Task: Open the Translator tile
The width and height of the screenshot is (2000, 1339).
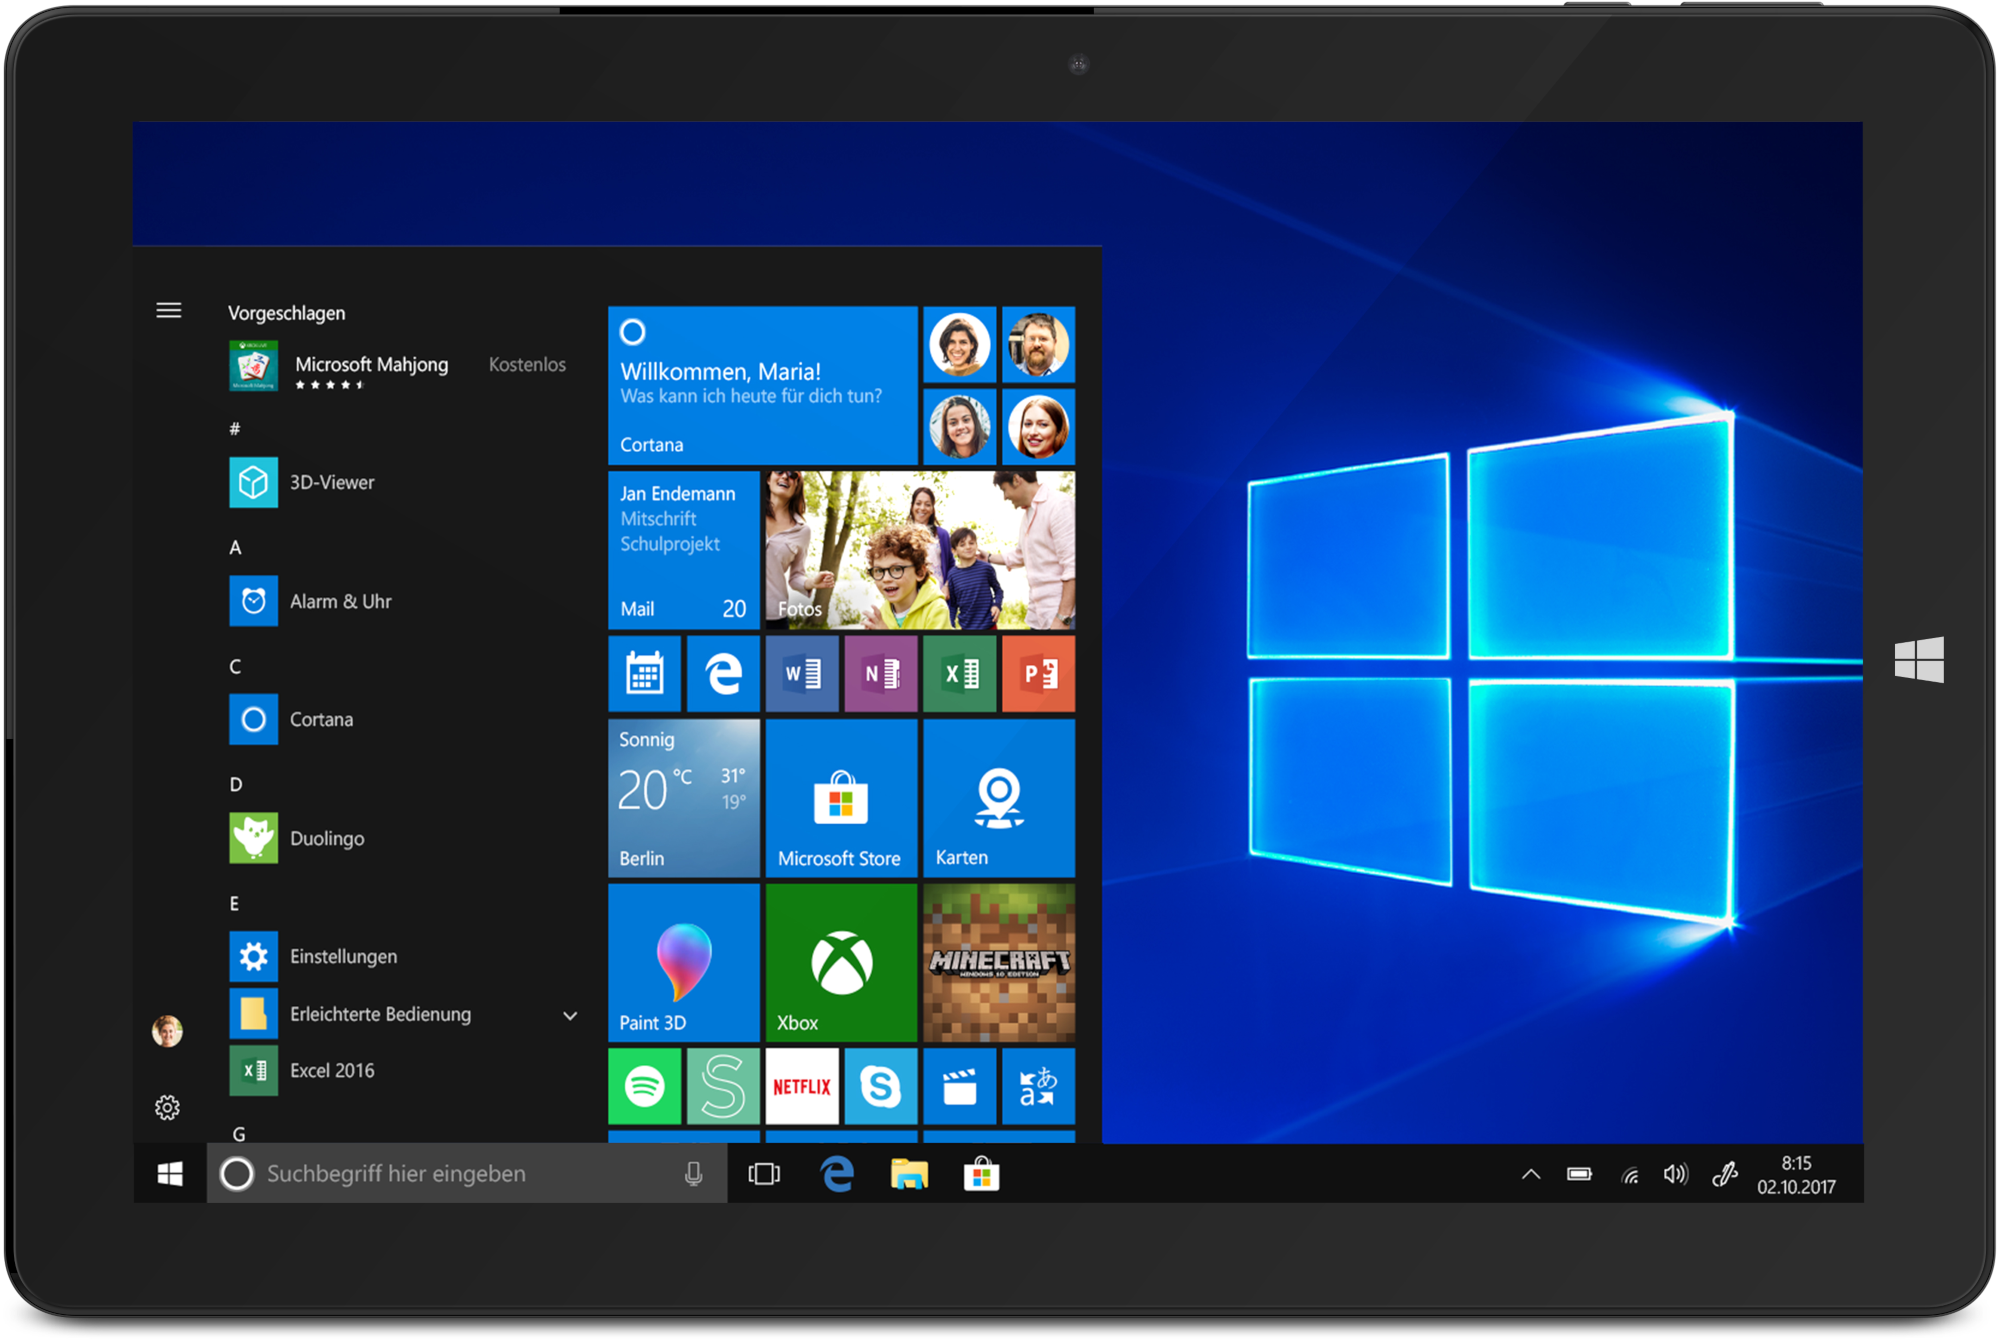Action: pos(1039,1086)
